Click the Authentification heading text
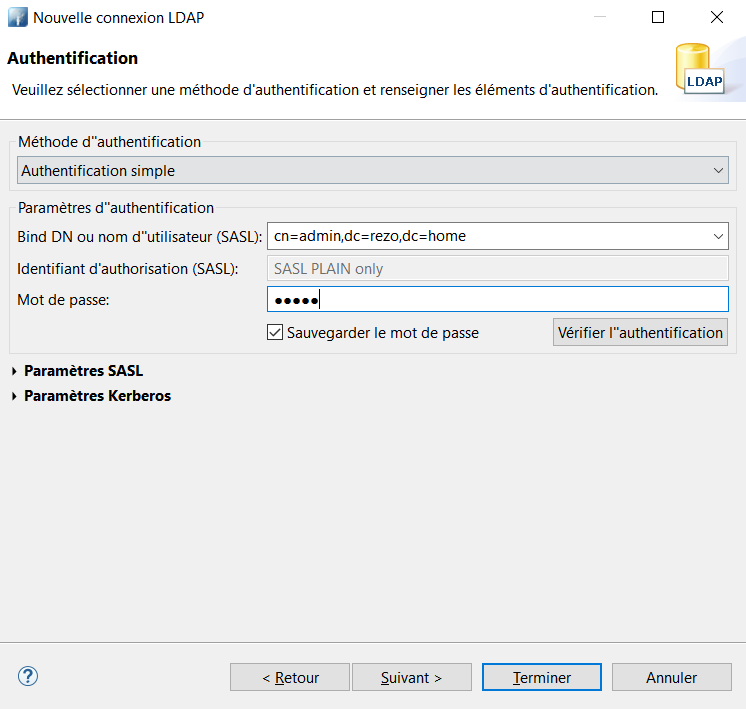 tap(72, 58)
